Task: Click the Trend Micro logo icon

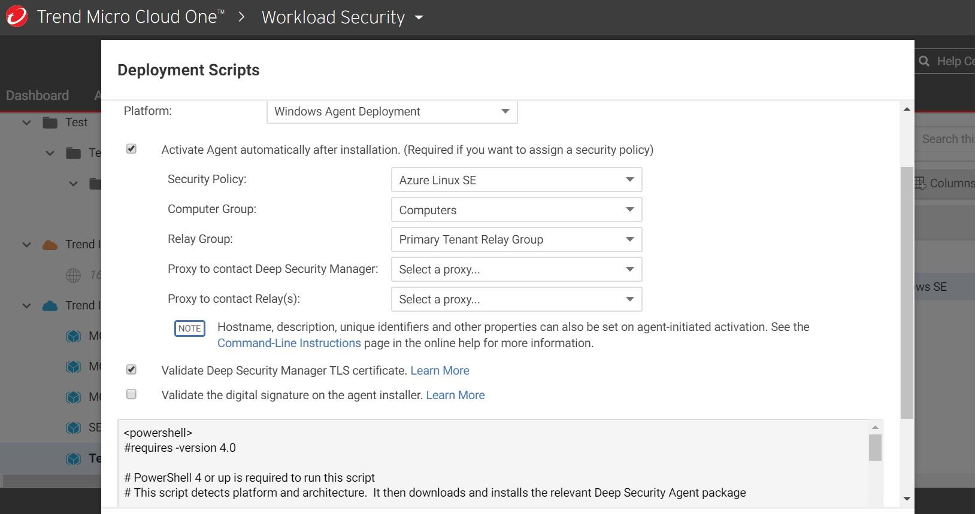Action: (17, 17)
